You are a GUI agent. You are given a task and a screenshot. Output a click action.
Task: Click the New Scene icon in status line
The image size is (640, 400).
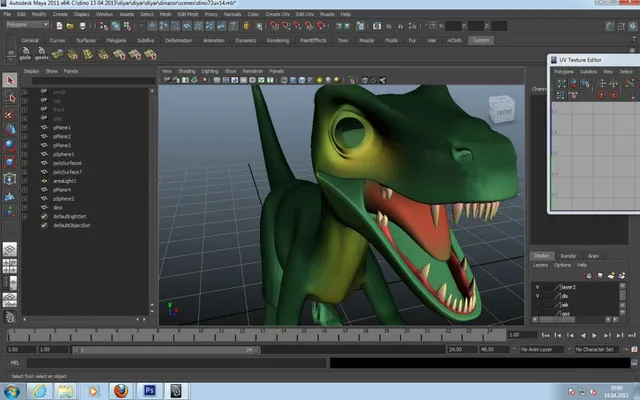(x=59, y=26)
